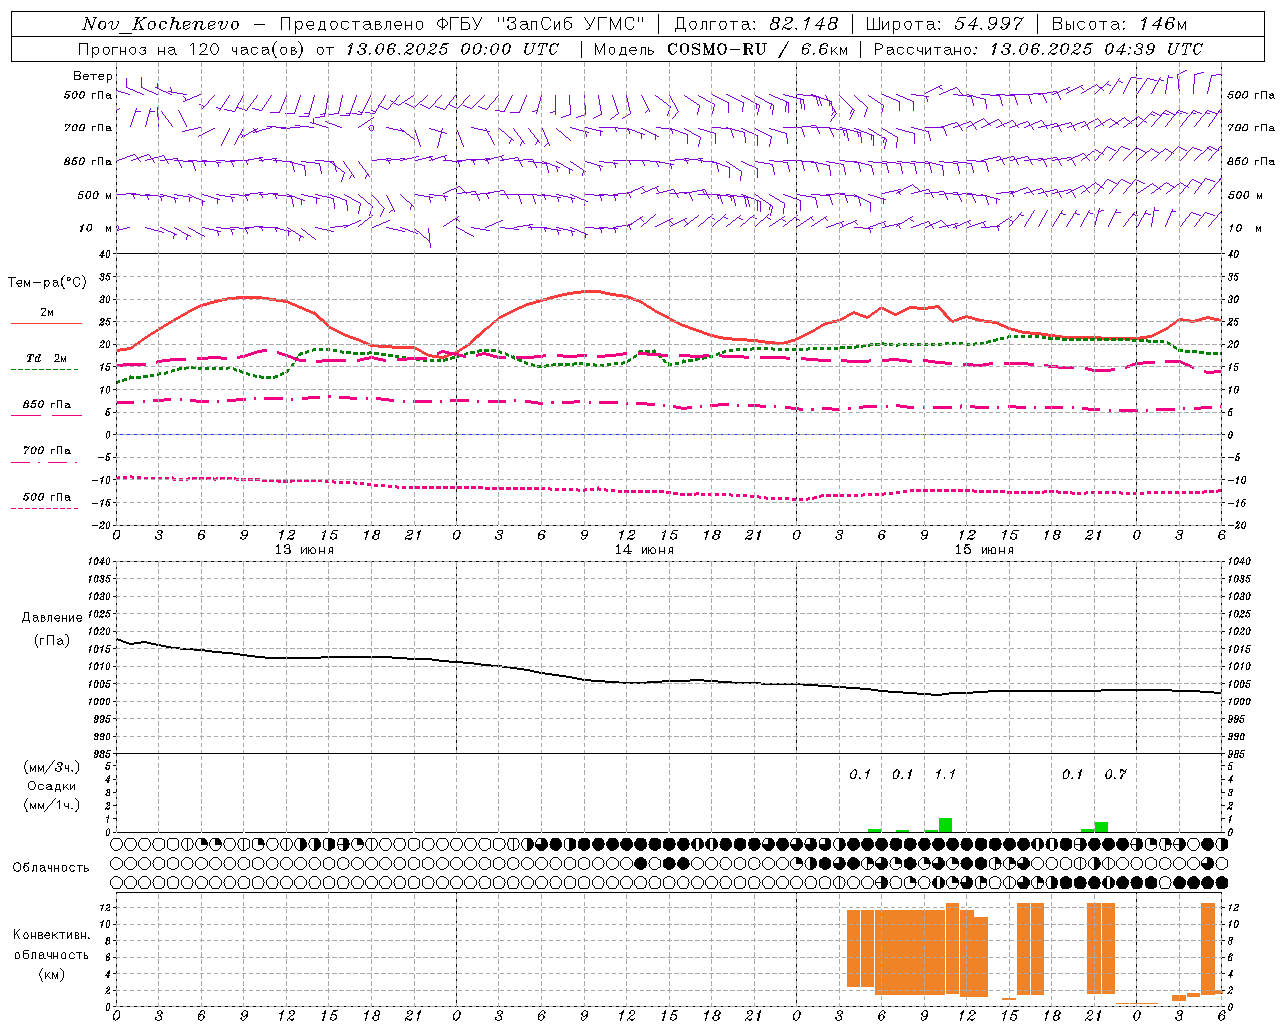Click the computed time 13.06.2025 04:39 UTC
Image resolution: width=1280 pixels, height=1024 pixels.
coord(1096,49)
